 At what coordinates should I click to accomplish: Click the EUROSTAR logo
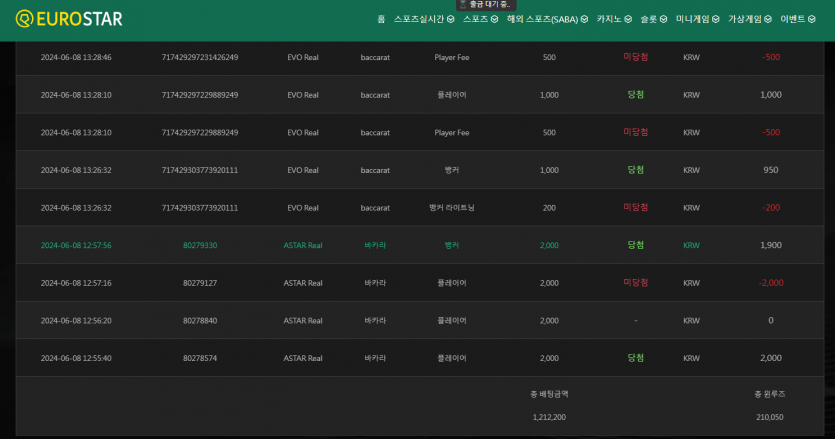(x=69, y=19)
